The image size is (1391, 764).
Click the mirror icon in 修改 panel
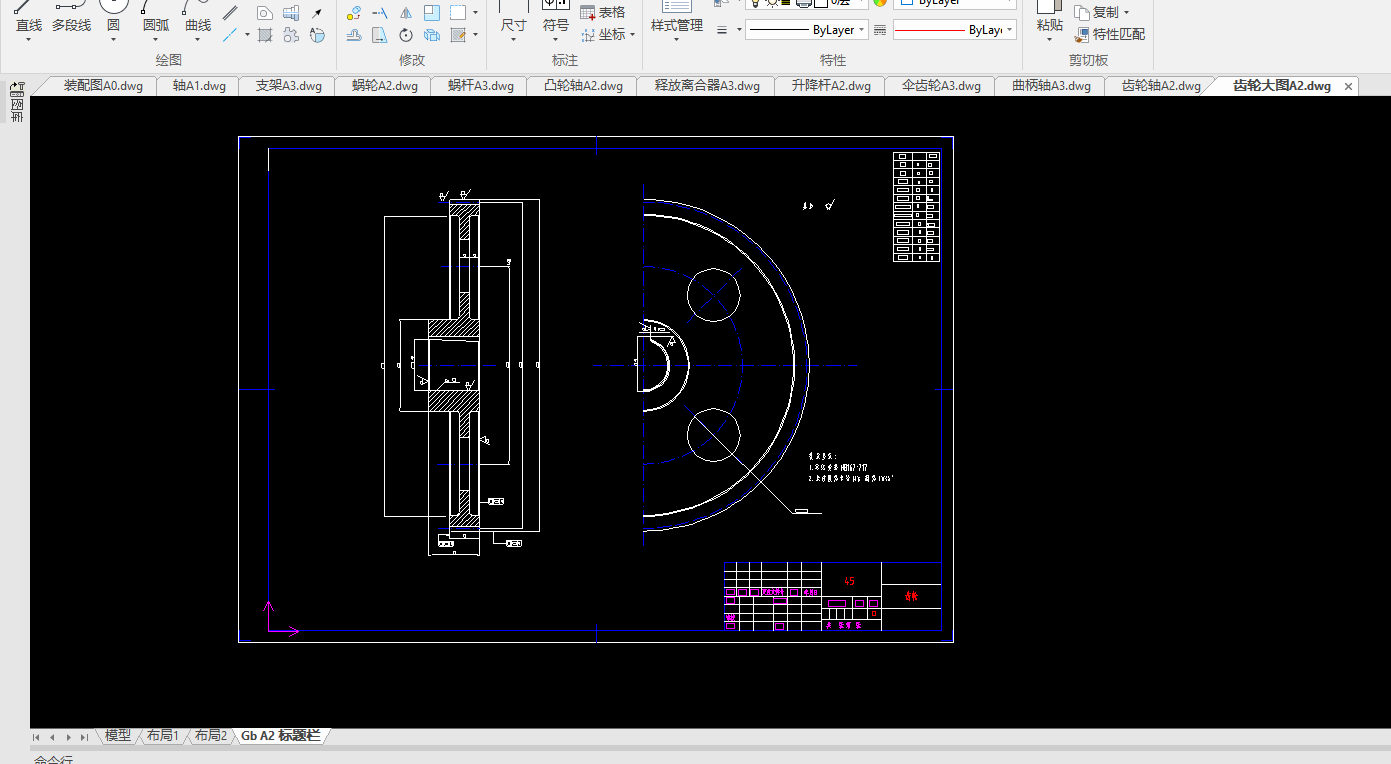406,13
